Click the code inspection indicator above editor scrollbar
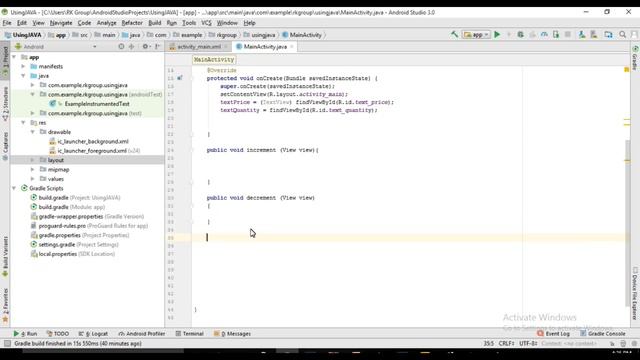 tap(627, 70)
